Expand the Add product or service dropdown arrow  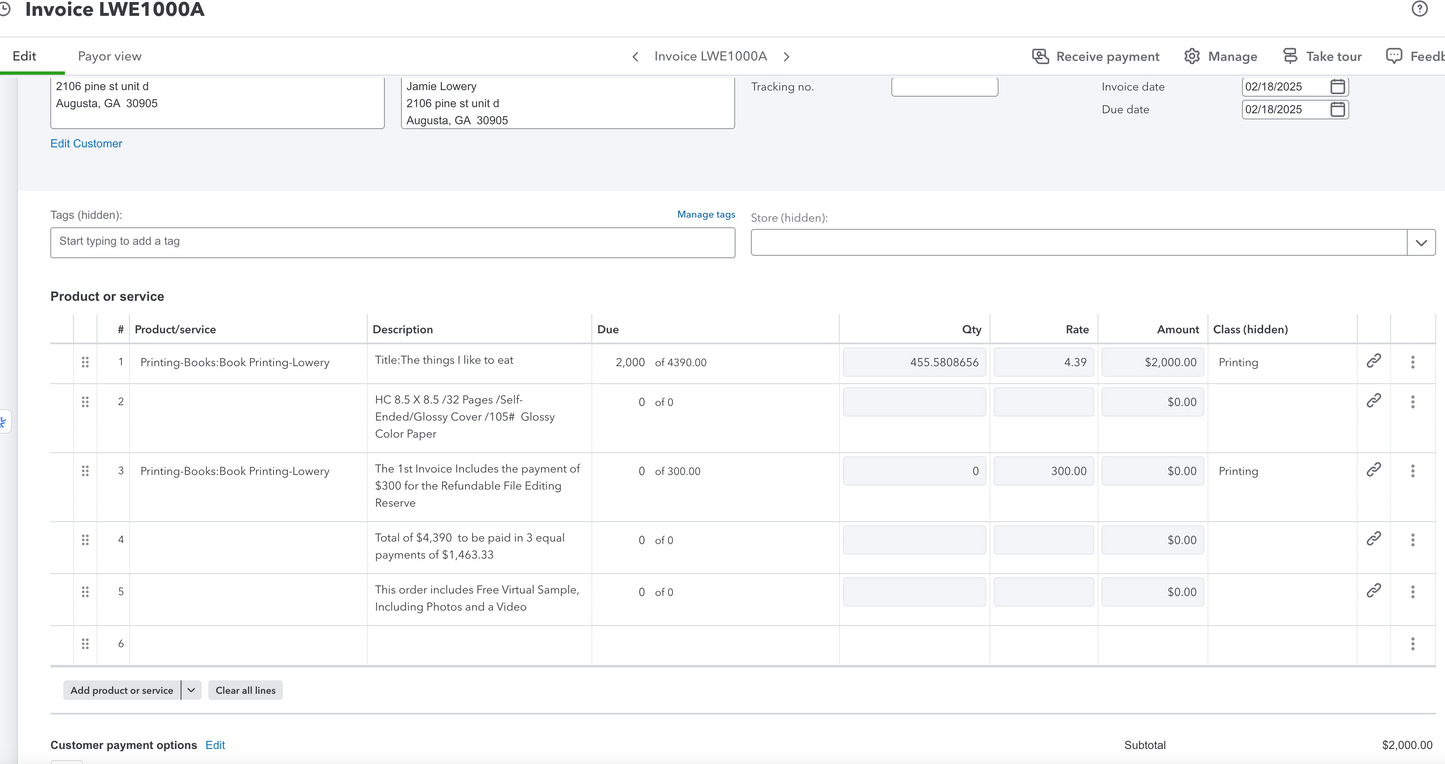[x=191, y=690]
